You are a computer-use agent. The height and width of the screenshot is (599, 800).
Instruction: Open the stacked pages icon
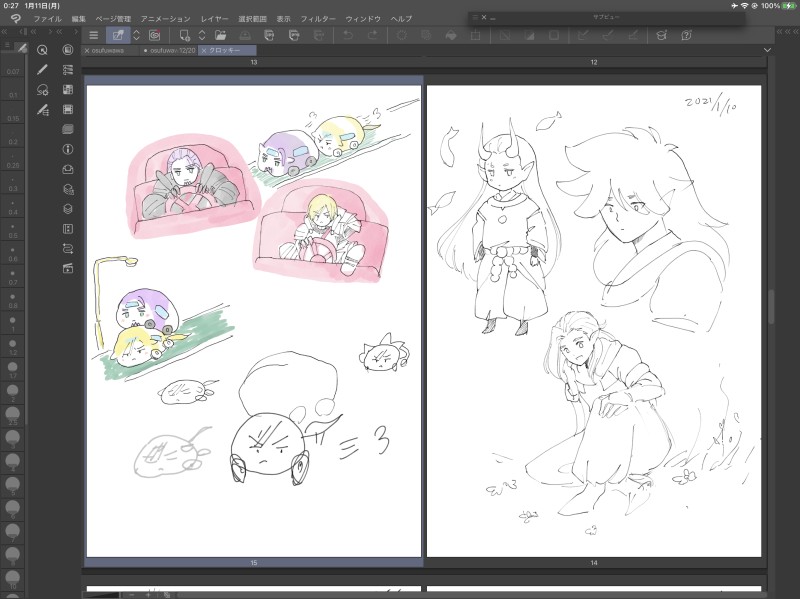click(68, 129)
